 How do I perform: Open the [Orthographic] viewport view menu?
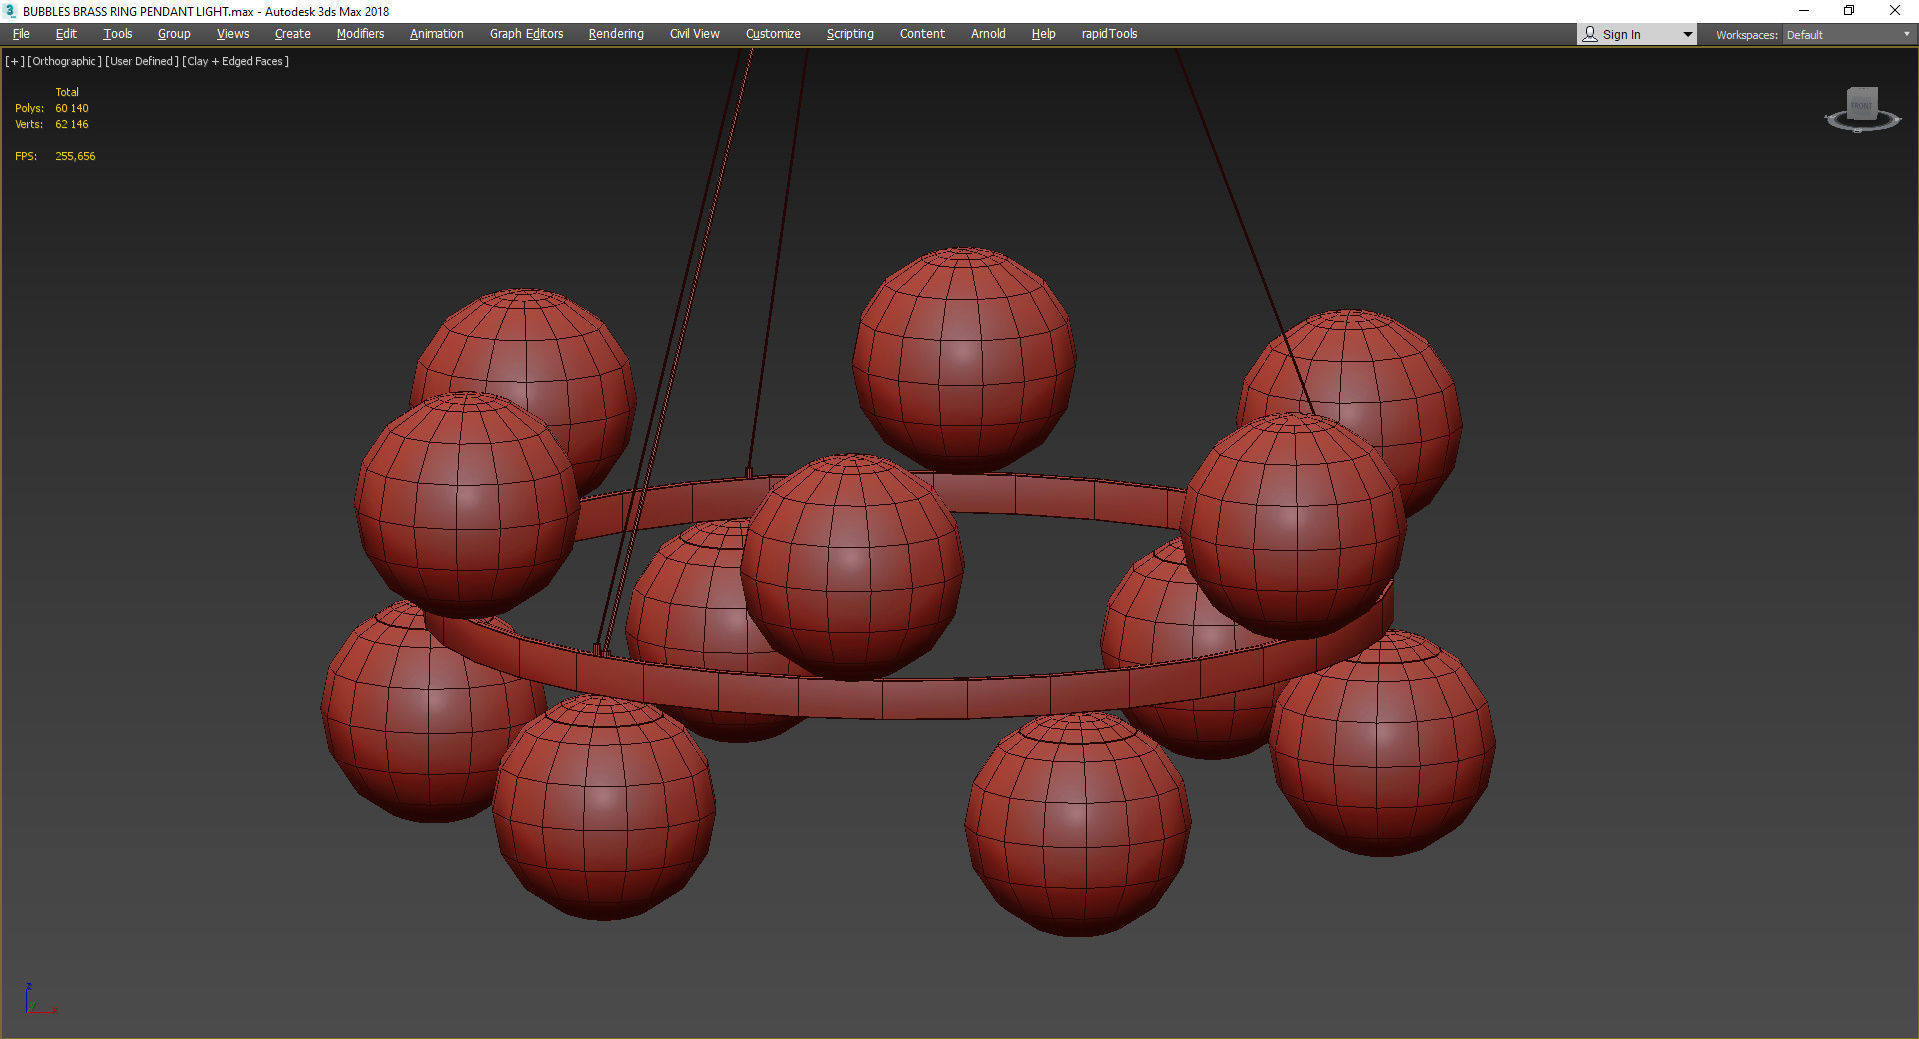point(64,61)
